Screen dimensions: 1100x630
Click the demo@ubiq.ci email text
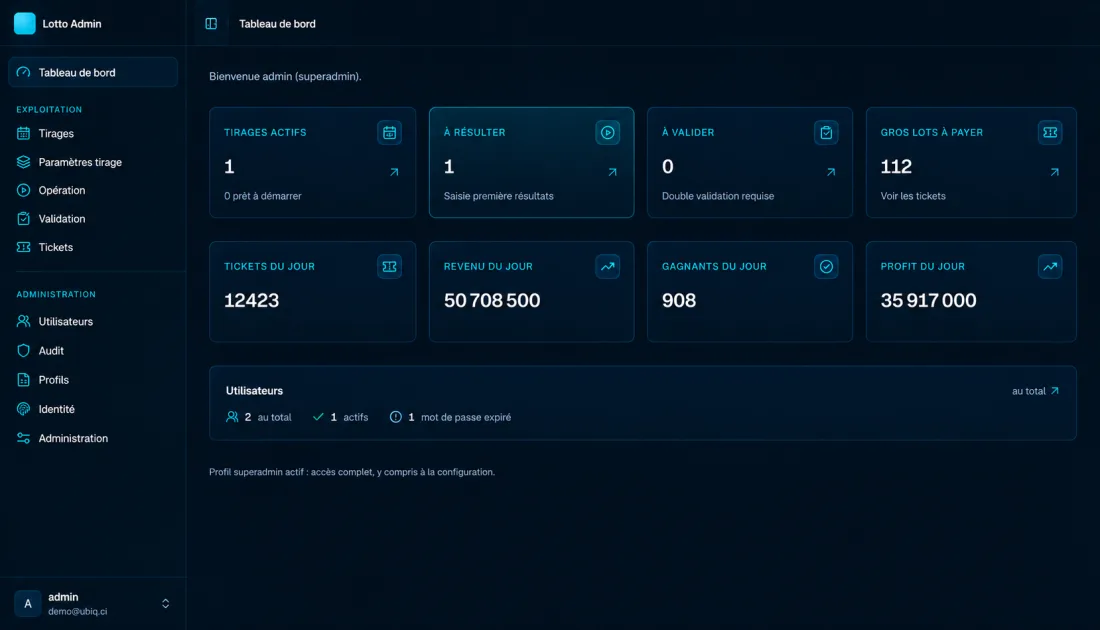coord(78,611)
